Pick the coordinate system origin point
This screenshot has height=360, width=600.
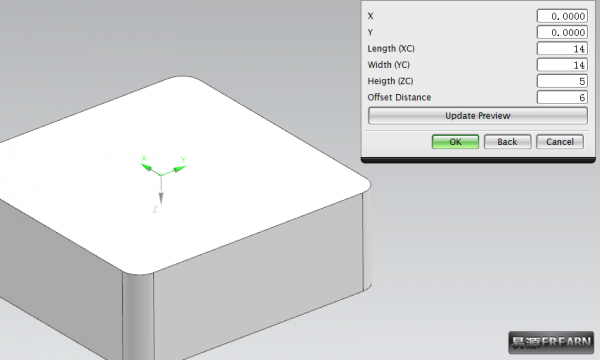[161, 175]
